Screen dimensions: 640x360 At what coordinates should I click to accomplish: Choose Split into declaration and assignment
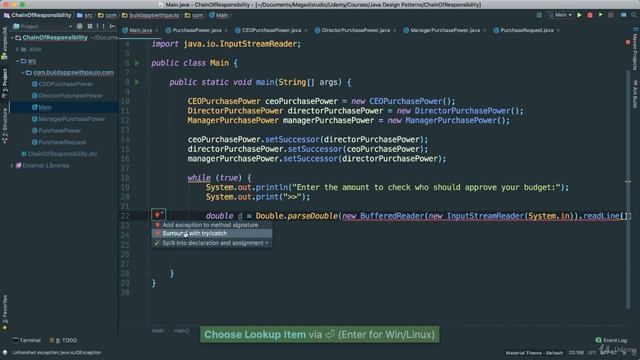(211, 243)
